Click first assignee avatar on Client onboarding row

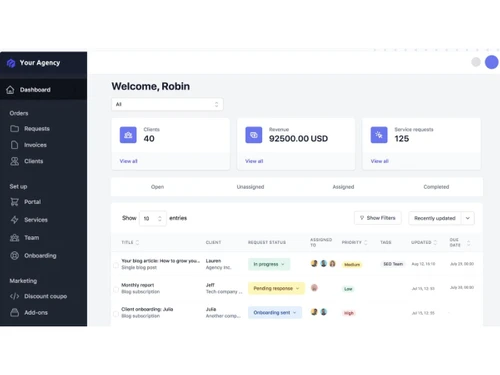pos(314,312)
